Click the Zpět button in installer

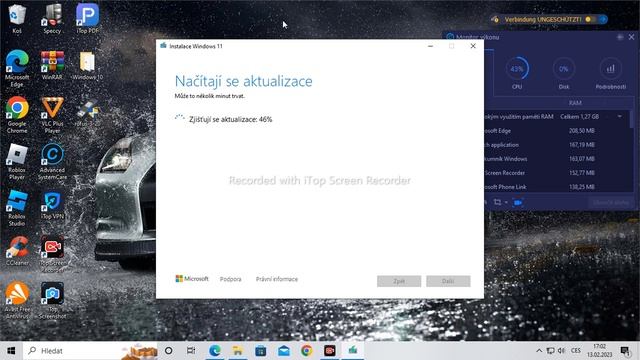pos(399,281)
